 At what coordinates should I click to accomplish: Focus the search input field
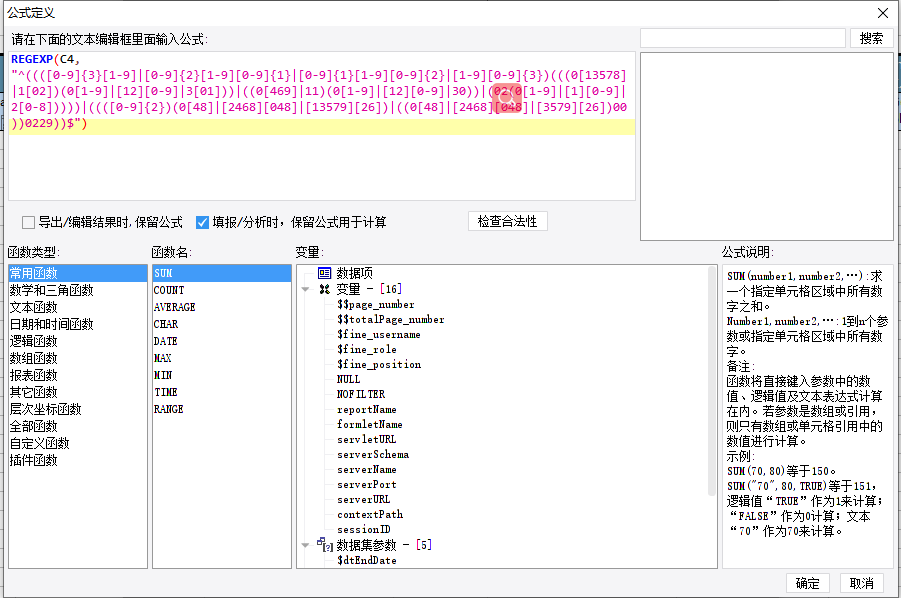pyautogui.click(x=742, y=38)
